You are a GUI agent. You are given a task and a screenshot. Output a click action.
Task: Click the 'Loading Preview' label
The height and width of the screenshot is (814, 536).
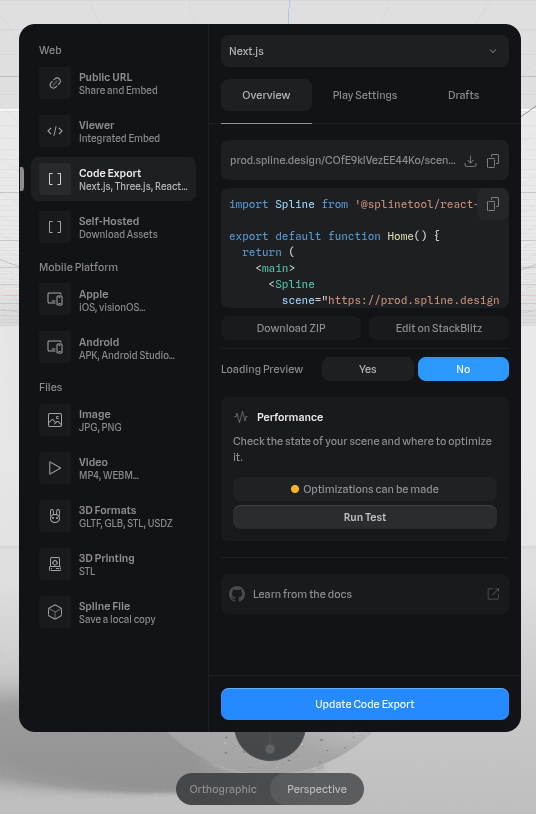(262, 369)
